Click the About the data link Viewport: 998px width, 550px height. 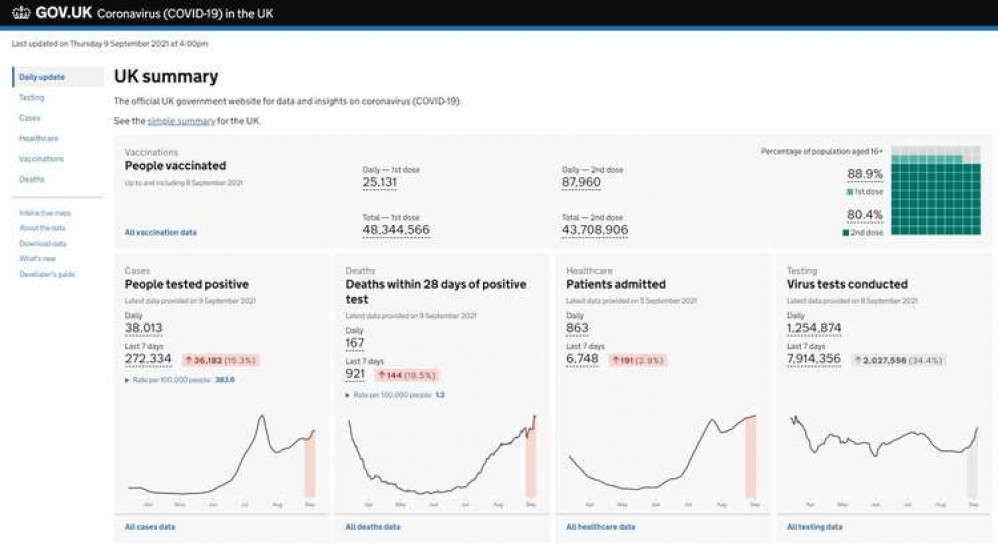click(x=42, y=228)
